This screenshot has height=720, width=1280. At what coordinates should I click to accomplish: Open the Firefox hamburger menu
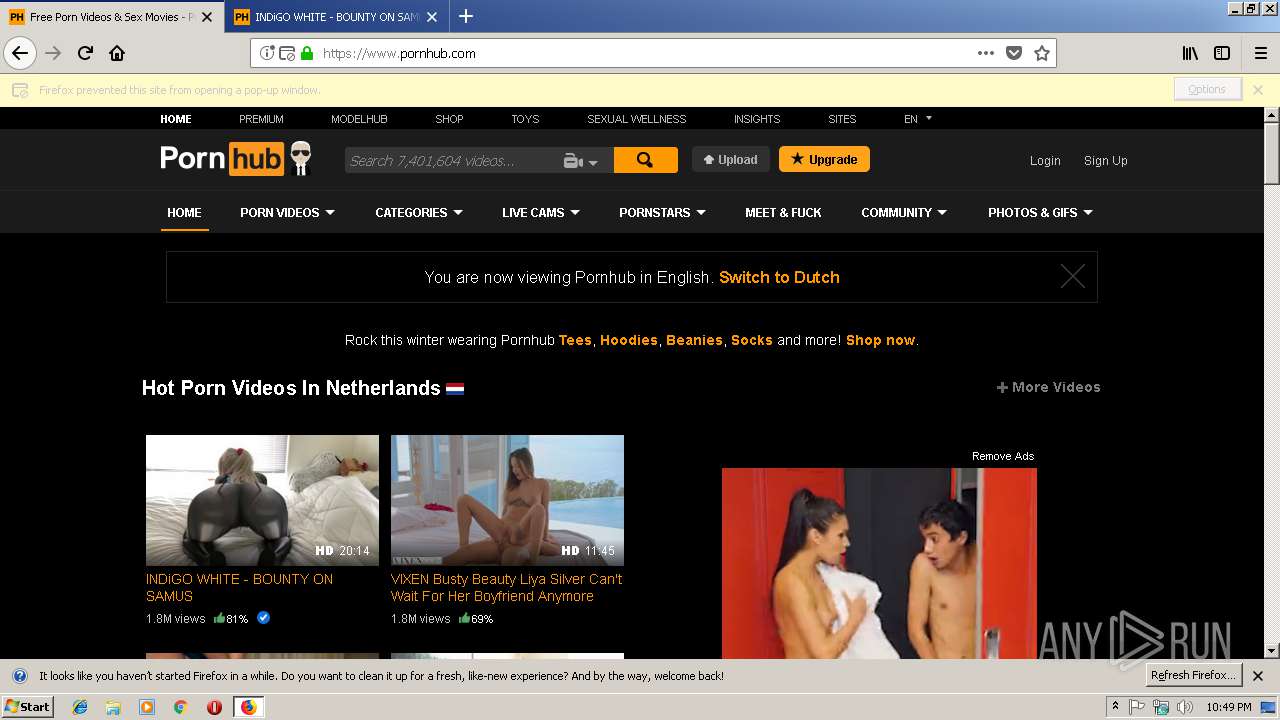tap(1260, 53)
